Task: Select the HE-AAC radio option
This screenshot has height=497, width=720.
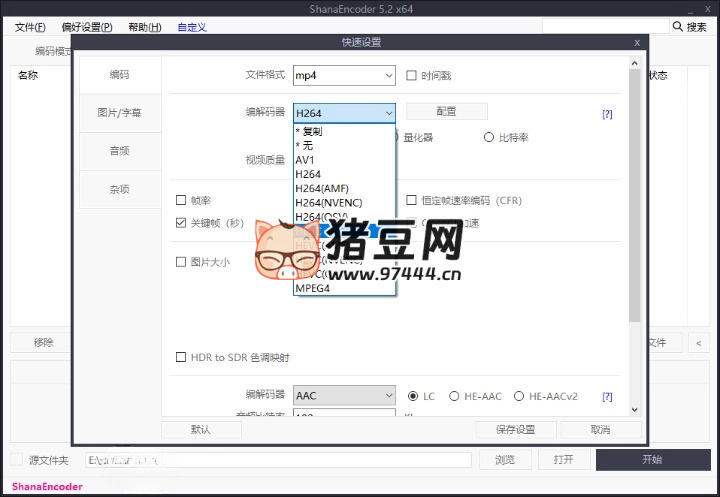Action: click(455, 396)
